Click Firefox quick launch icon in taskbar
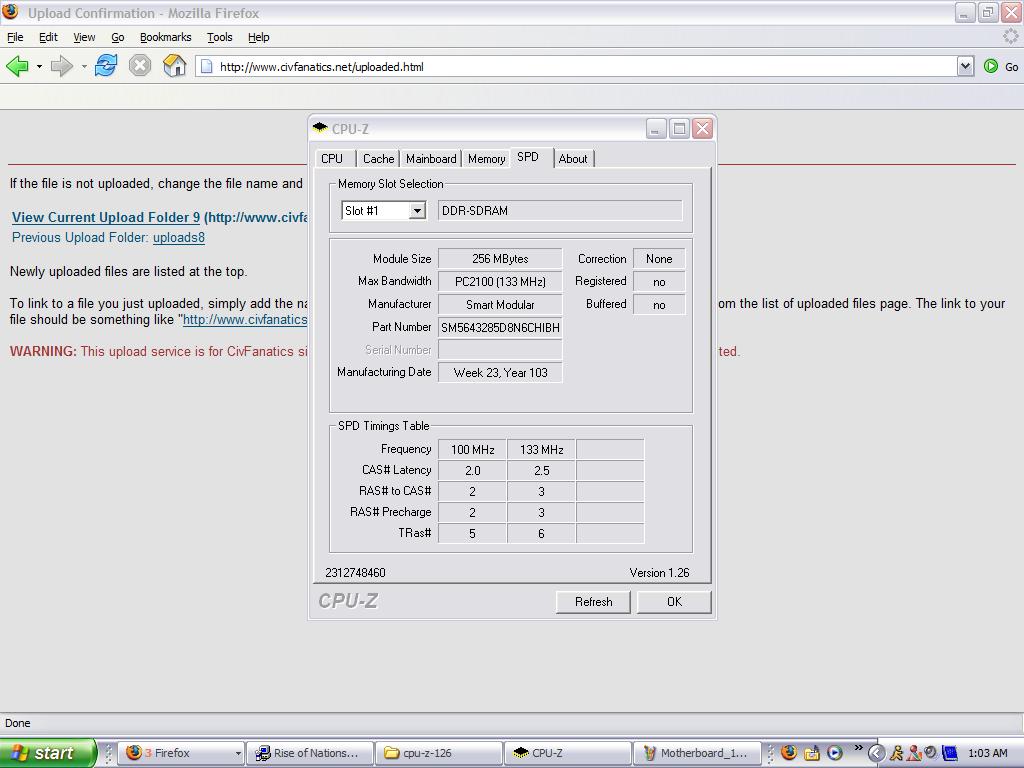 pos(789,753)
